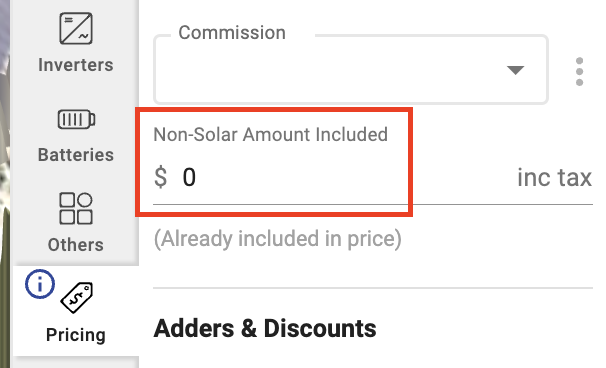Select the Batteries icon in sidebar
The image size is (606, 368).
tap(76, 119)
